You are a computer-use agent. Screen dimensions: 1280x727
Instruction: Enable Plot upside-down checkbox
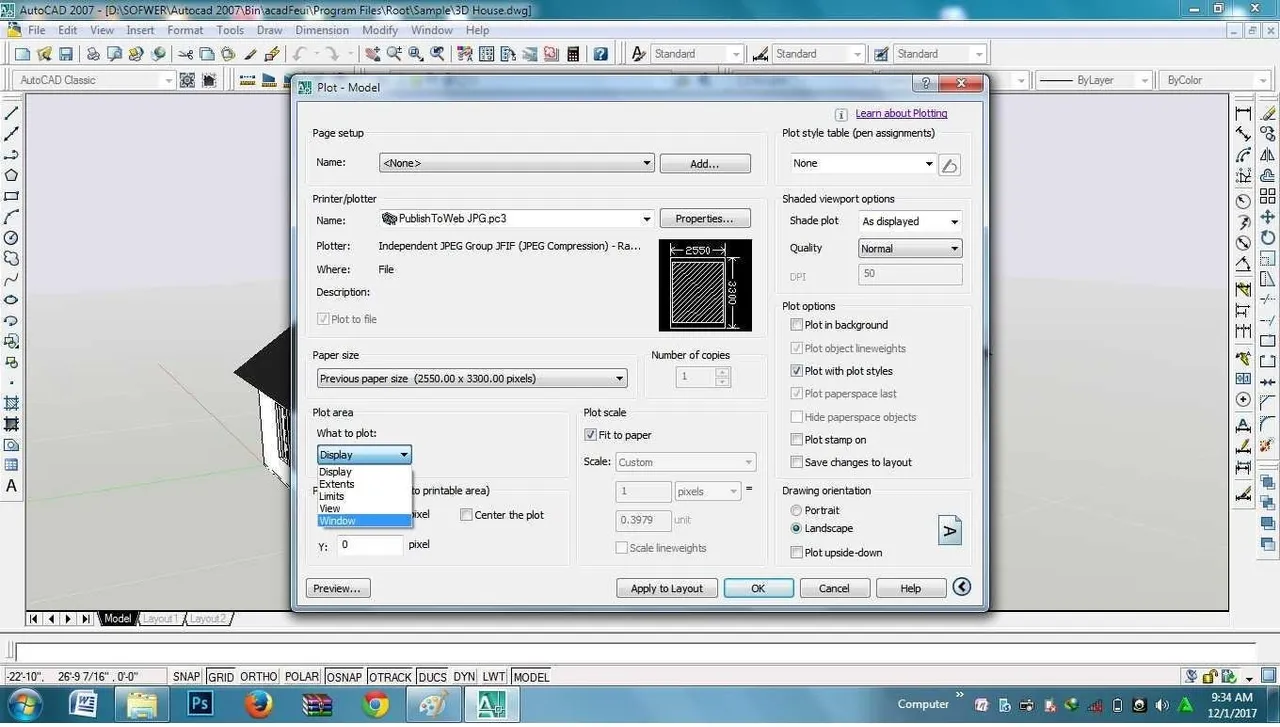pos(796,553)
